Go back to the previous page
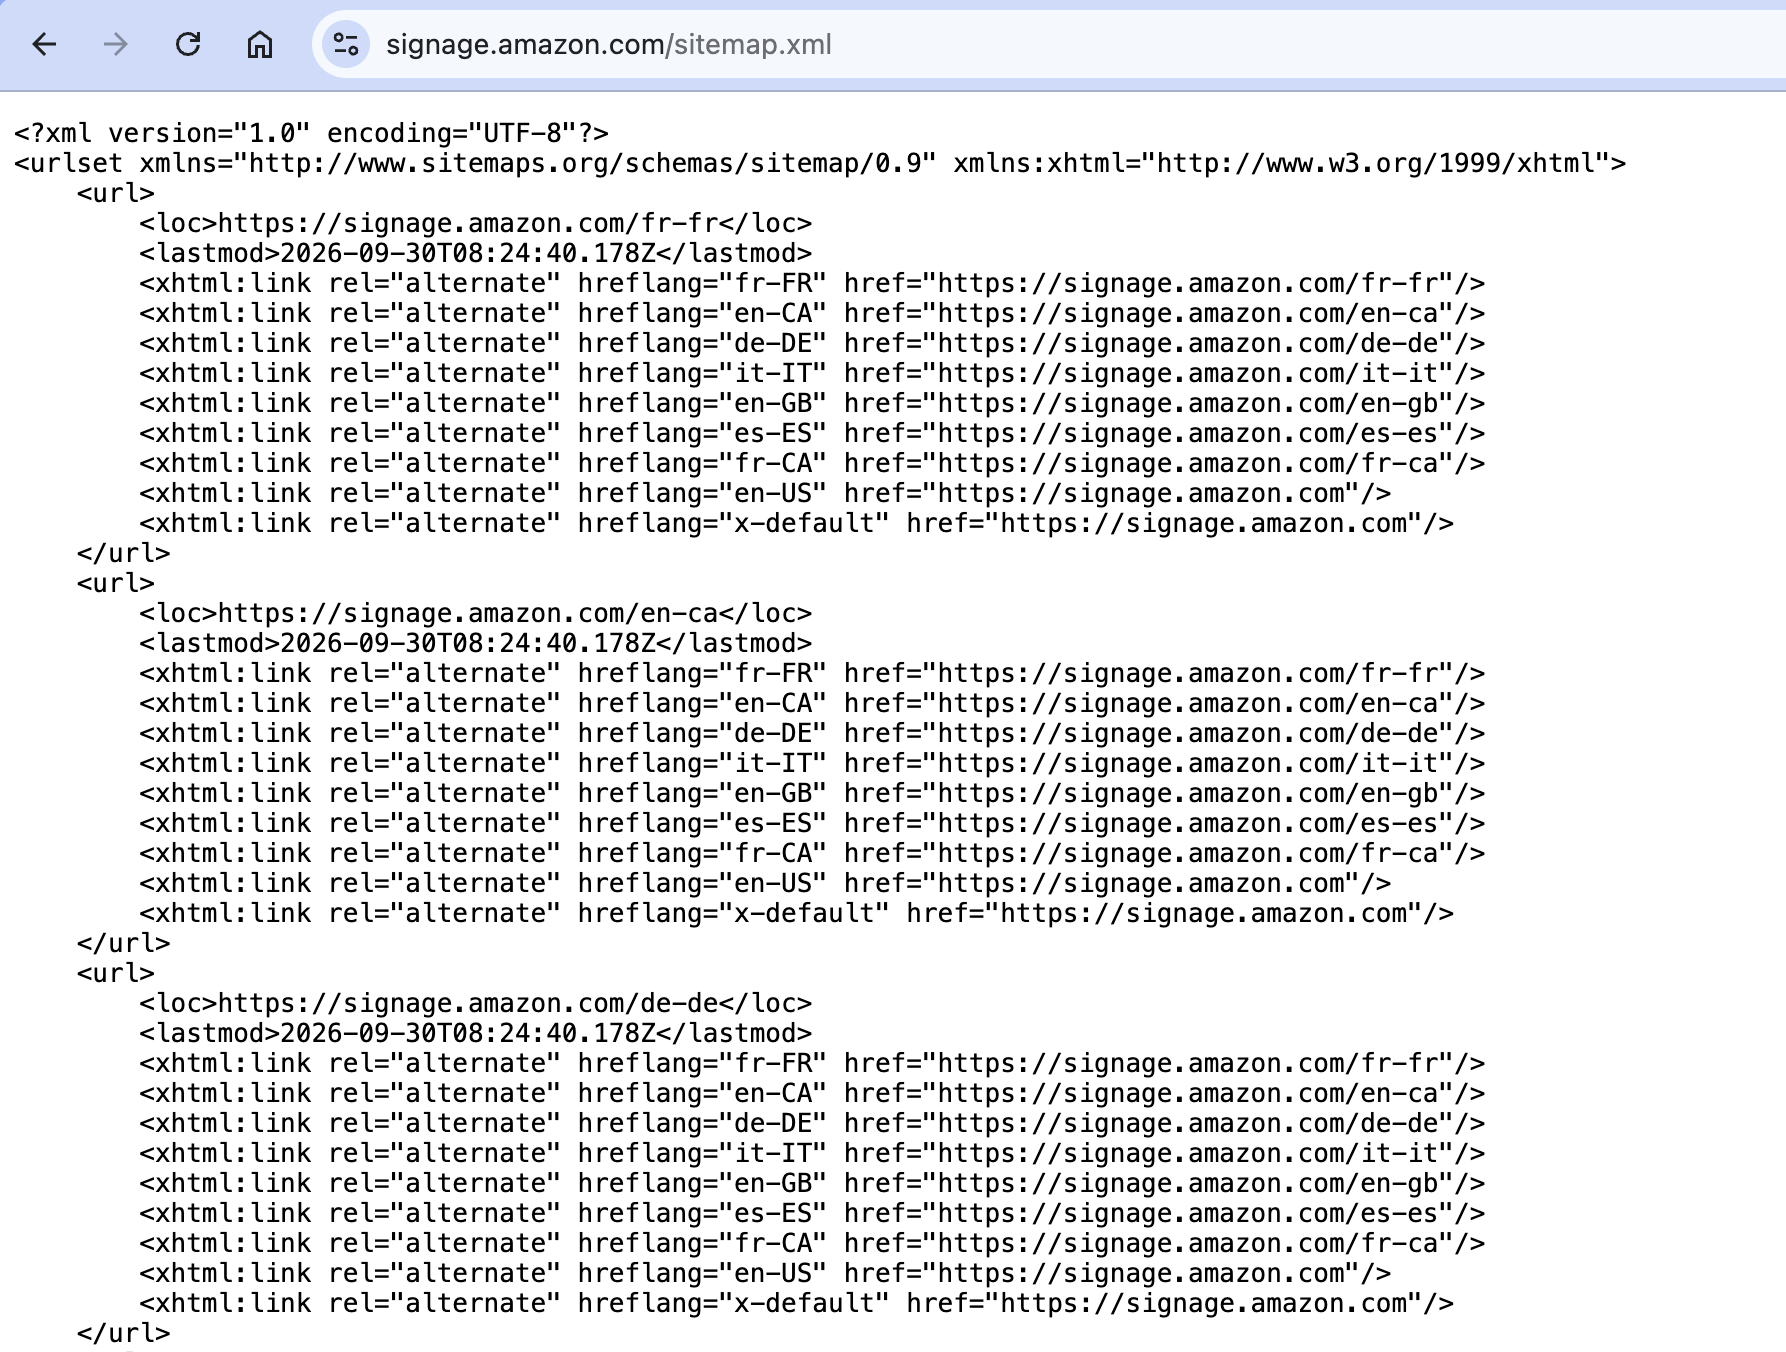1786x1352 pixels. click(x=44, y=44)
